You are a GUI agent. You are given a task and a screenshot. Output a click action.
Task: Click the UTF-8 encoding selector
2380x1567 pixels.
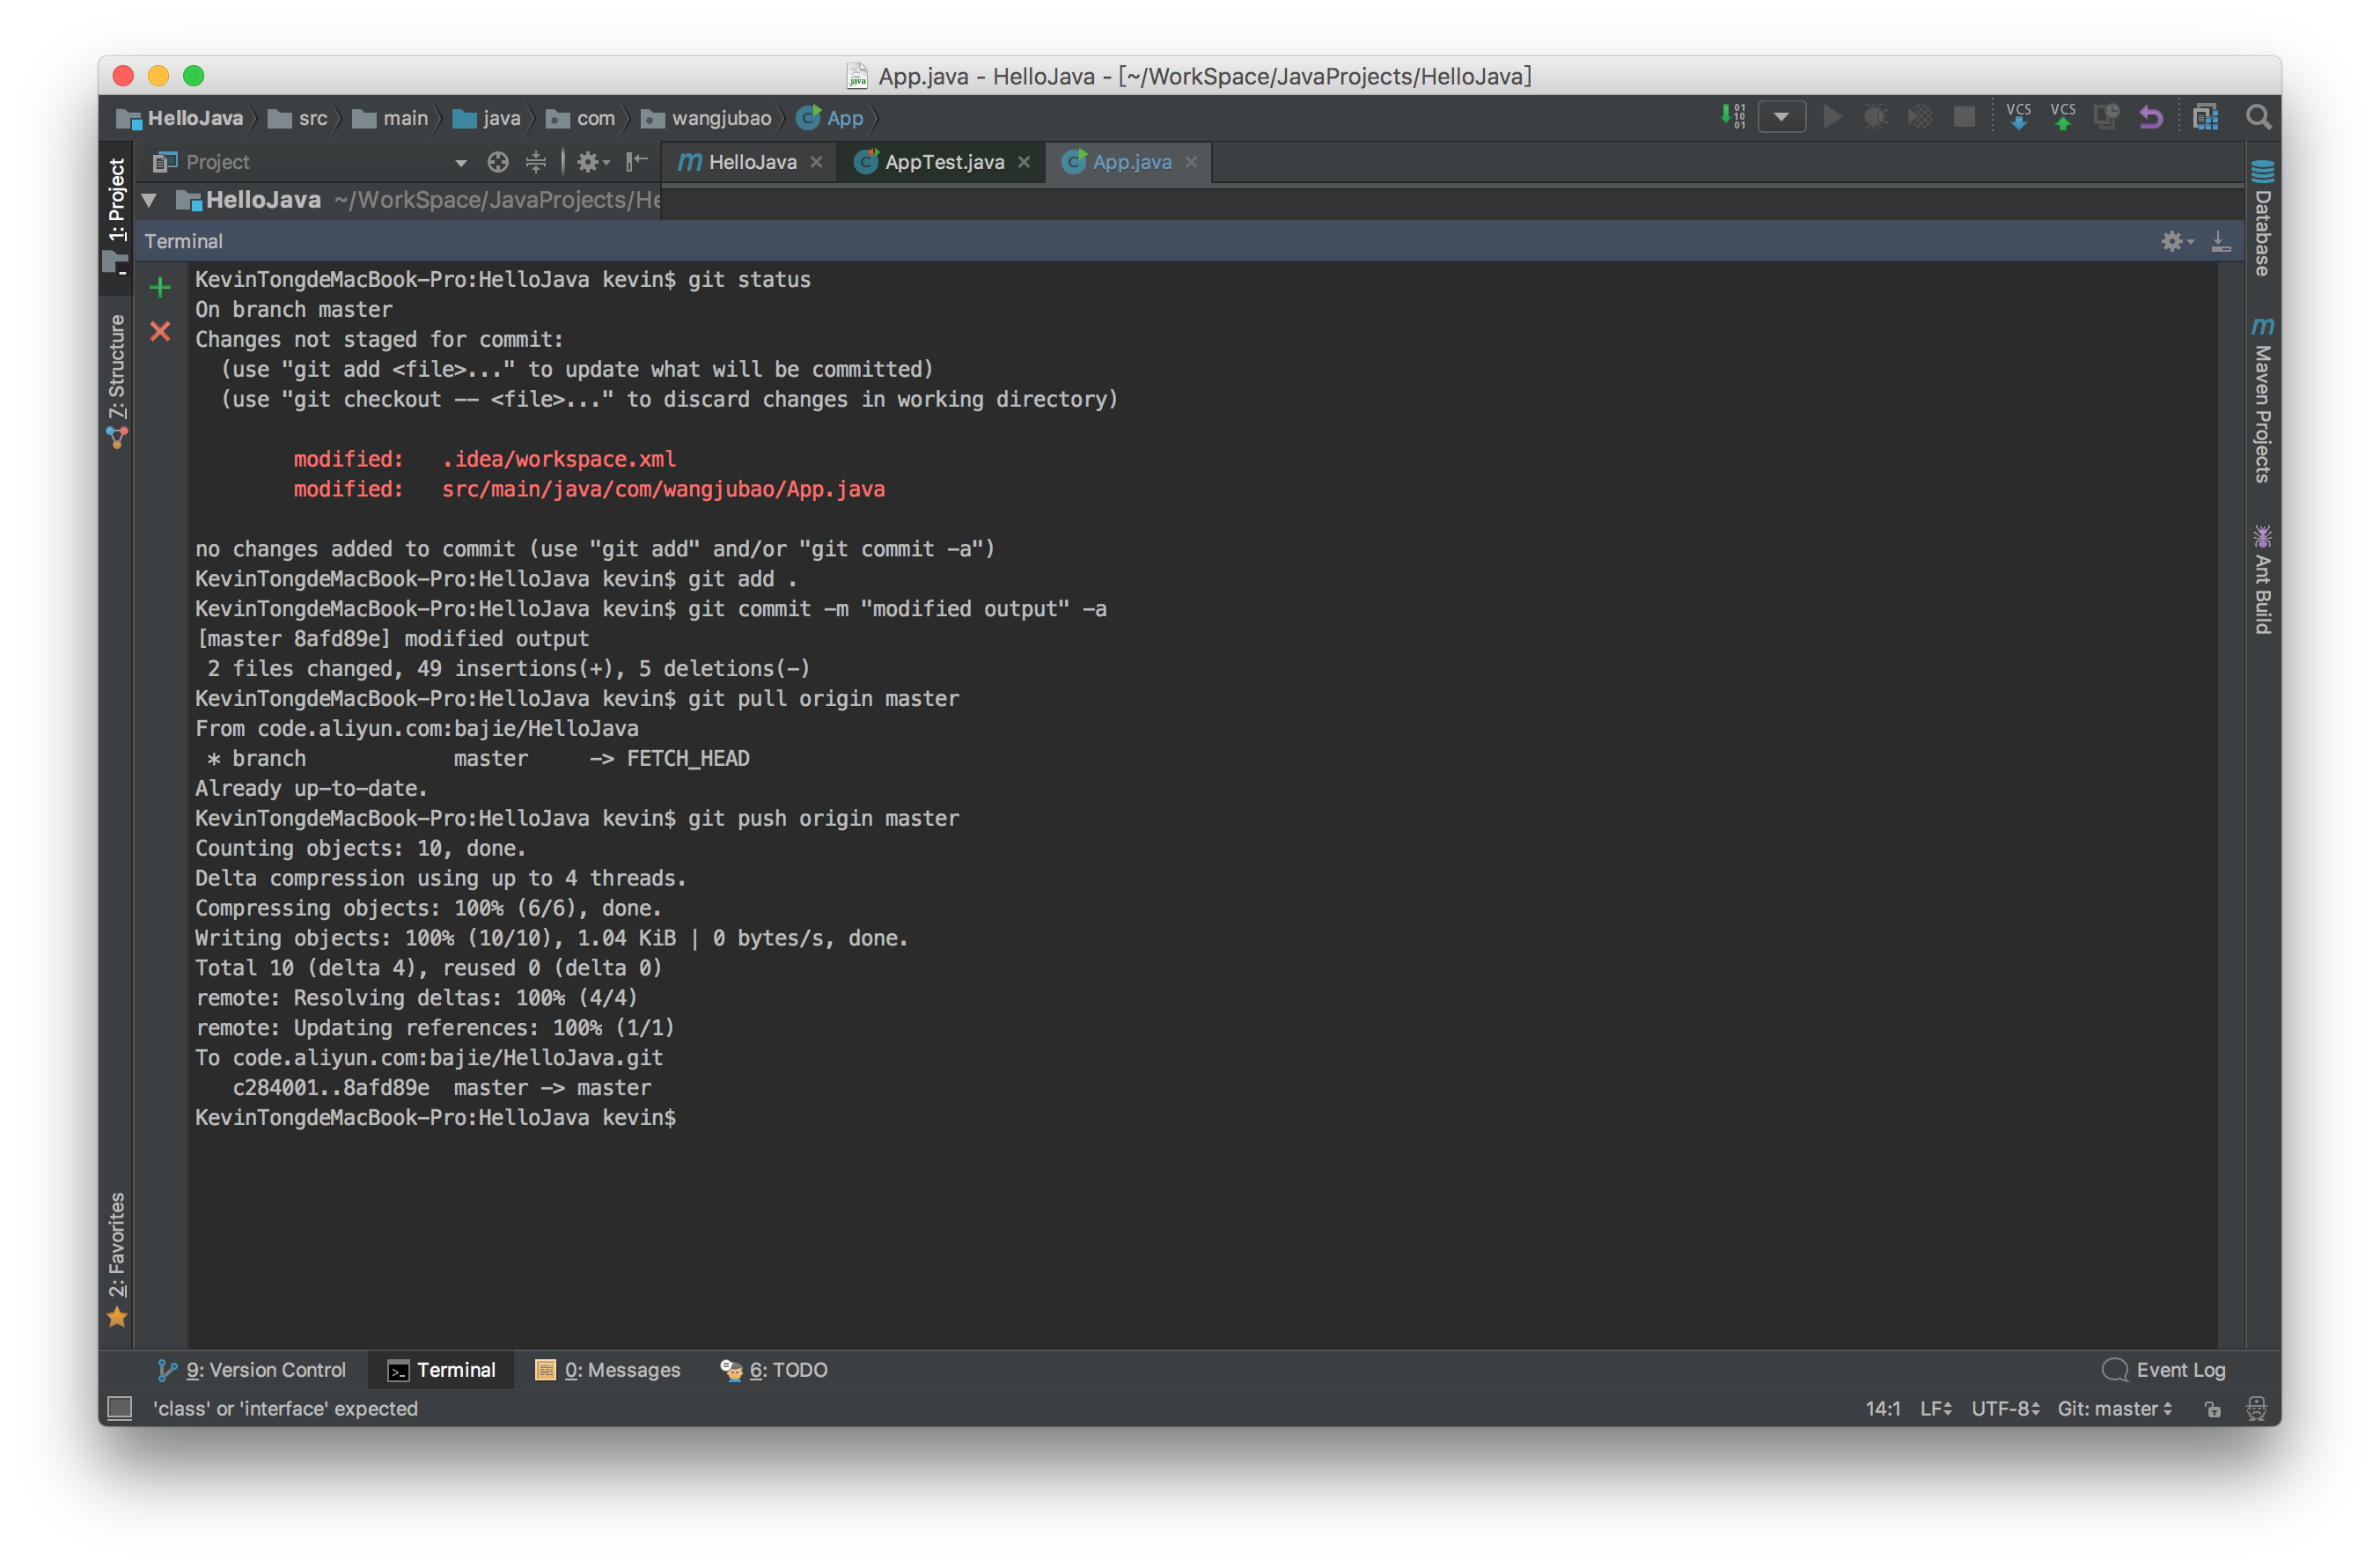[2004, 1408]
